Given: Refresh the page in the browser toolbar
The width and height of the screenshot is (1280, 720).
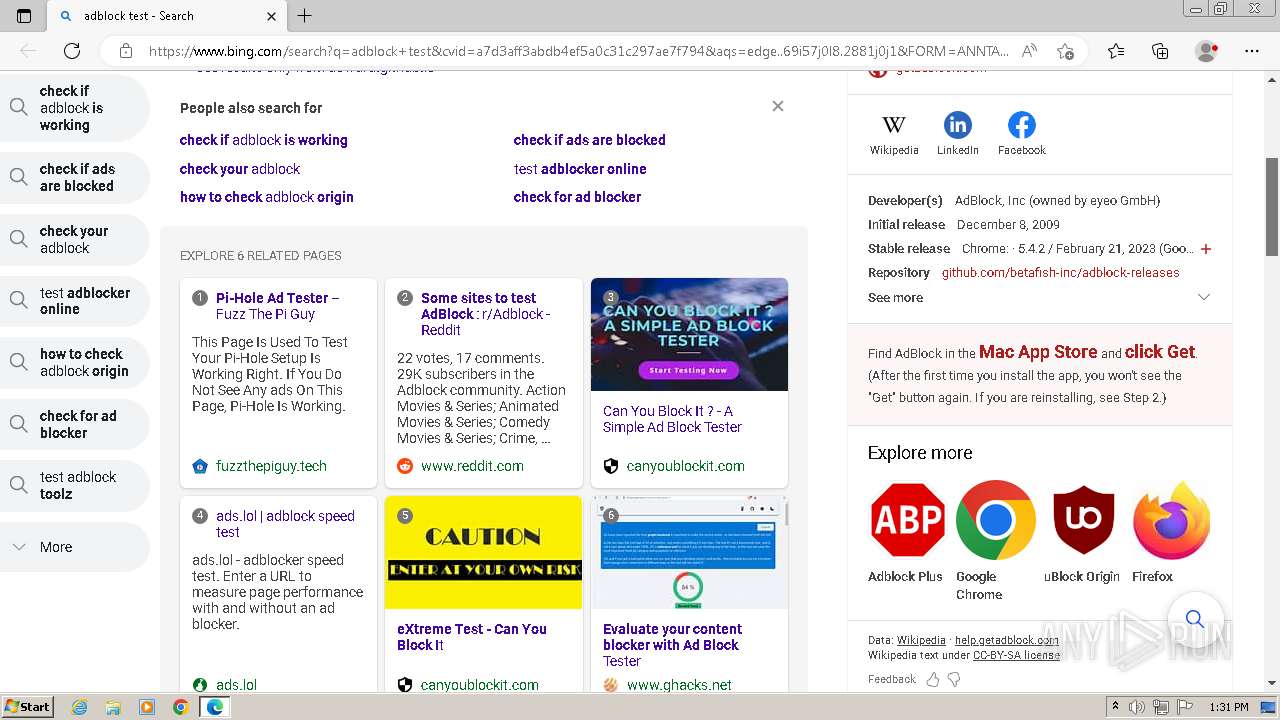Looking at the screenshot, I should click(72, 51).
